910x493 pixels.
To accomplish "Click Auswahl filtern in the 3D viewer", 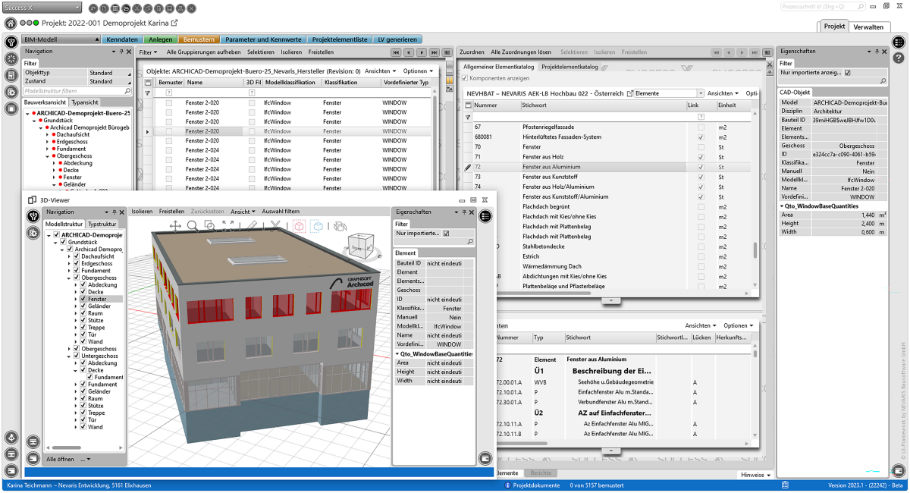I will [x=280, y=211].
